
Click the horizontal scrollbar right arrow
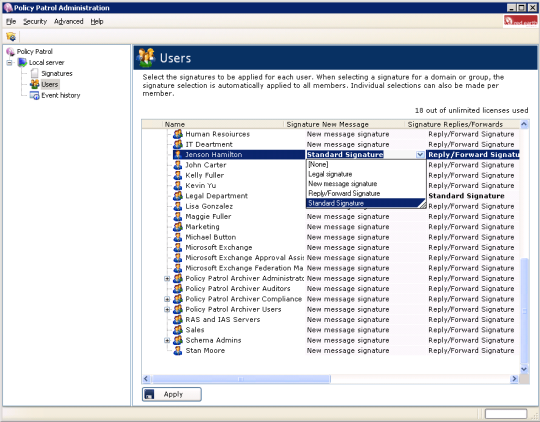click(x=514, y=379)
